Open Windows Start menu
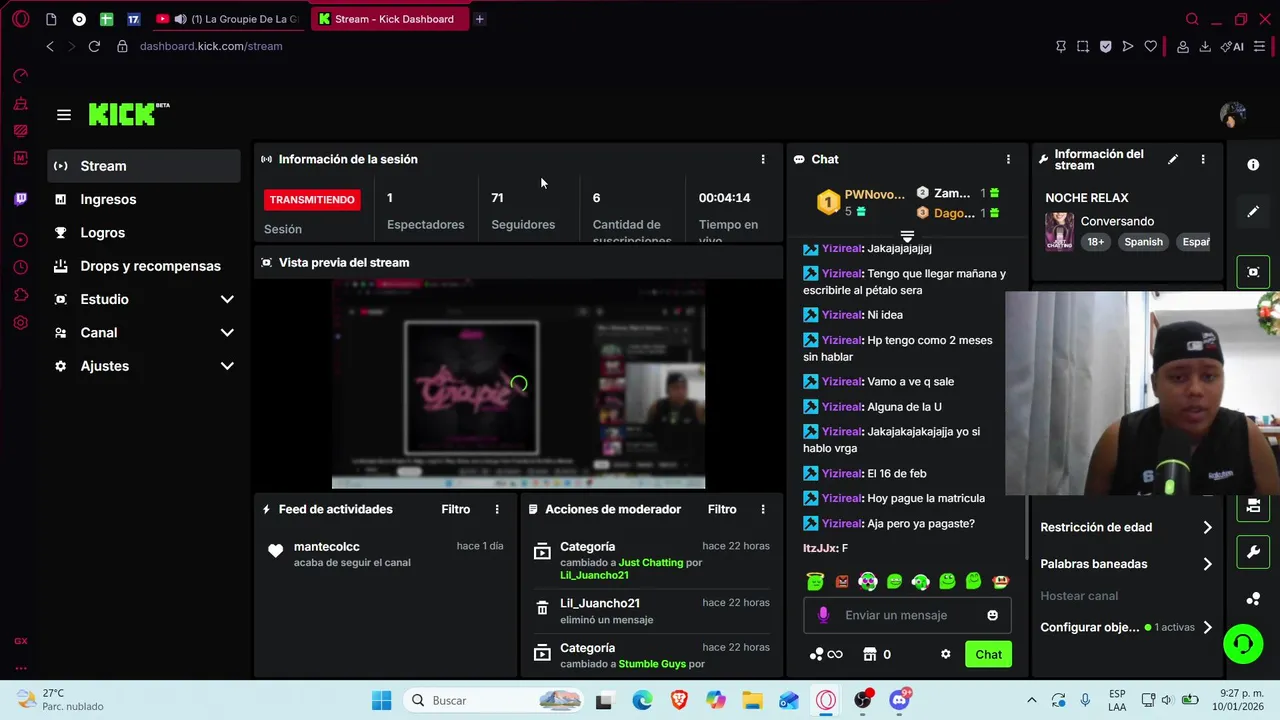Image resolution: width=1280 pixels, height=720 pixels. (x=382, y=700)
